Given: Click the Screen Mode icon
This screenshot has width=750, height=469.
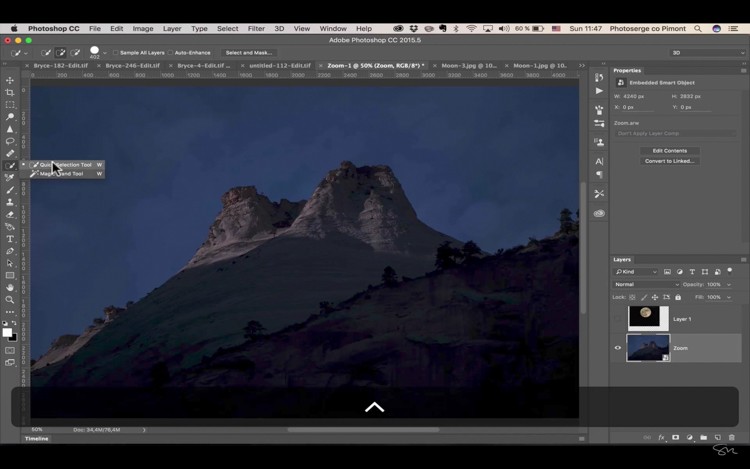Looking at the screenshot, I should [x=10, y=362].
